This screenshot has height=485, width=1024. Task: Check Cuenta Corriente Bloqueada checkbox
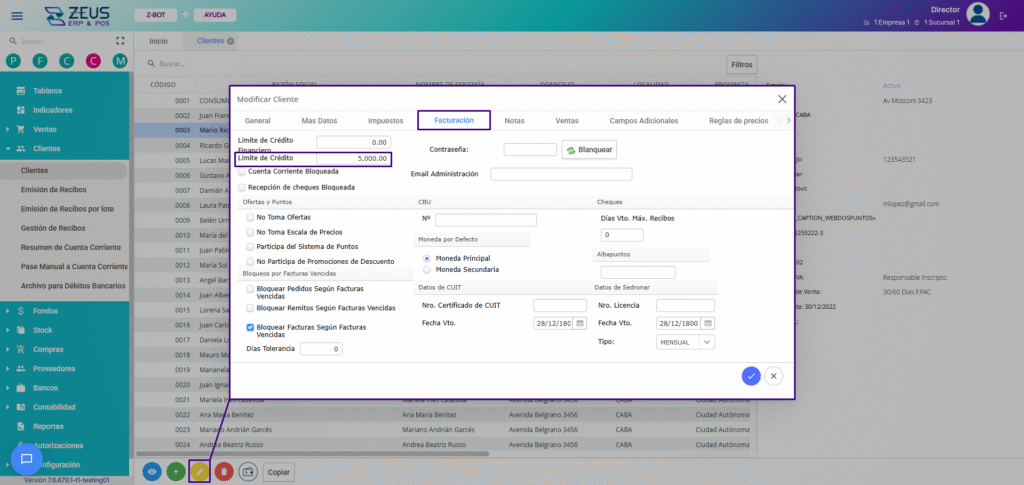click(242, 171)
